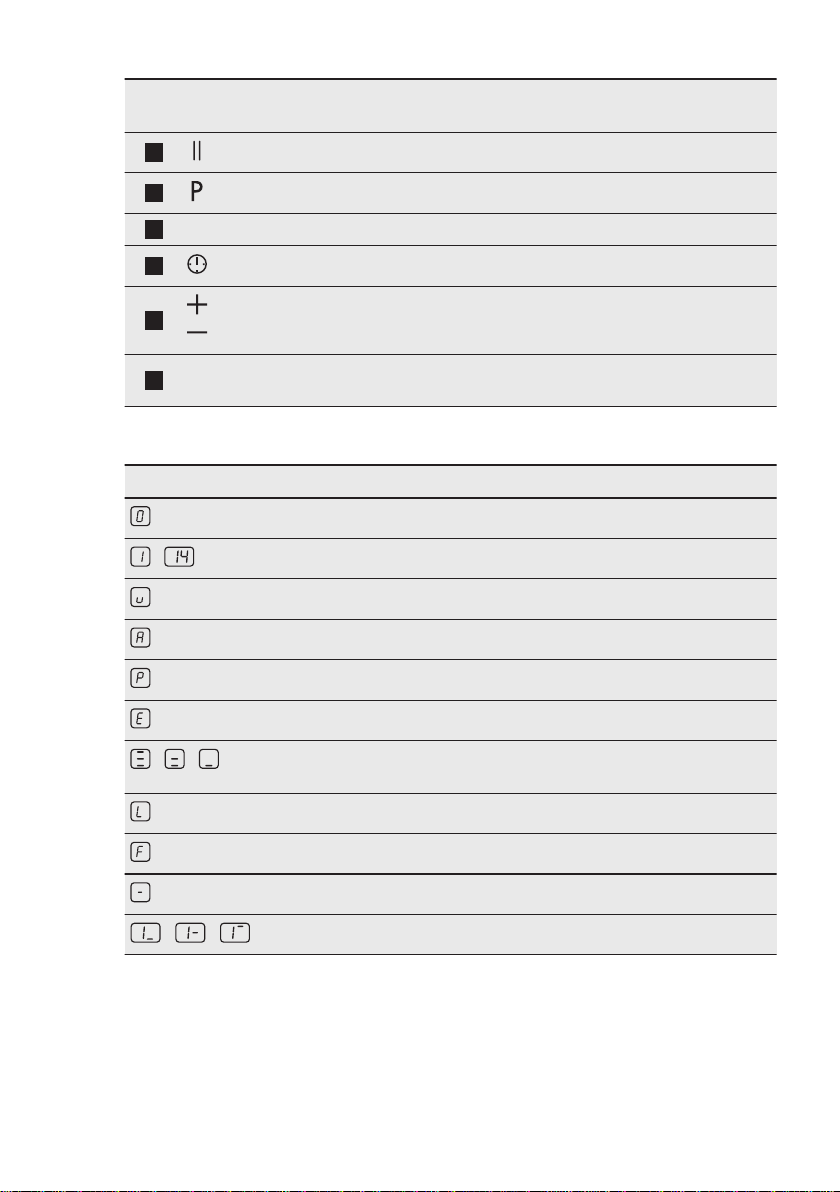Viewport: 840px width, 1192px height.
Task: Tap the plus sign symbol
Action: [197, 304]
